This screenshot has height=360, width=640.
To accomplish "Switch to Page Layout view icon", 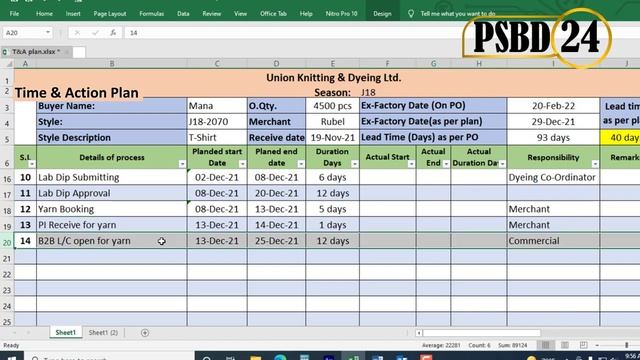I will click(564, 345).
